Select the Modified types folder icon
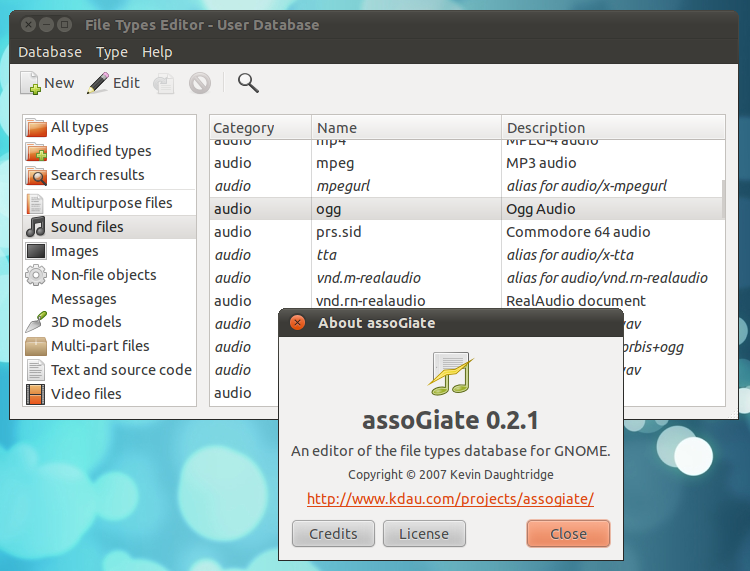Viewport: 750px width, 571px height. tap(36, 151)
